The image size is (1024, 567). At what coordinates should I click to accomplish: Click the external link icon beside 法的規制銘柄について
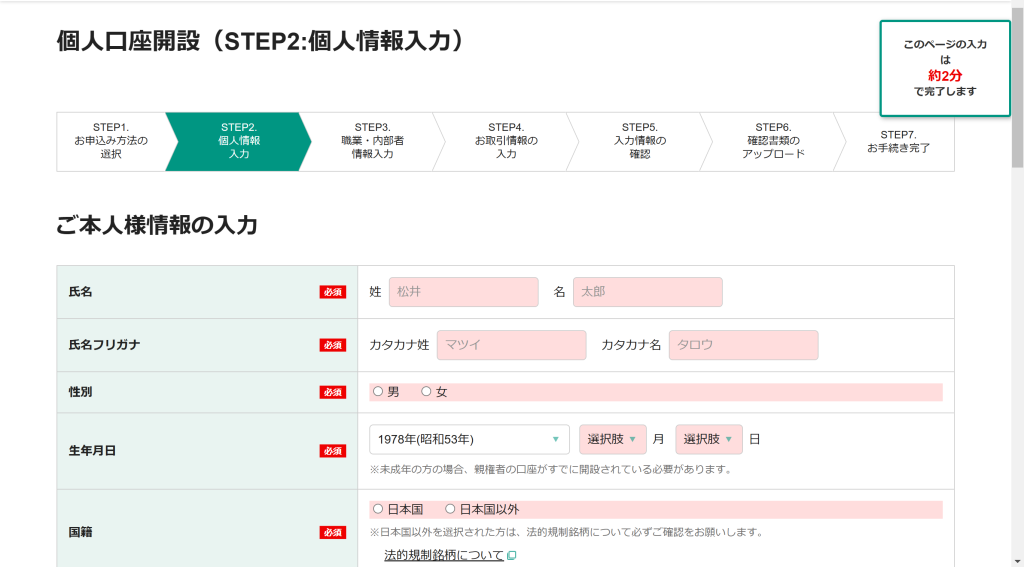click(511, 555)
